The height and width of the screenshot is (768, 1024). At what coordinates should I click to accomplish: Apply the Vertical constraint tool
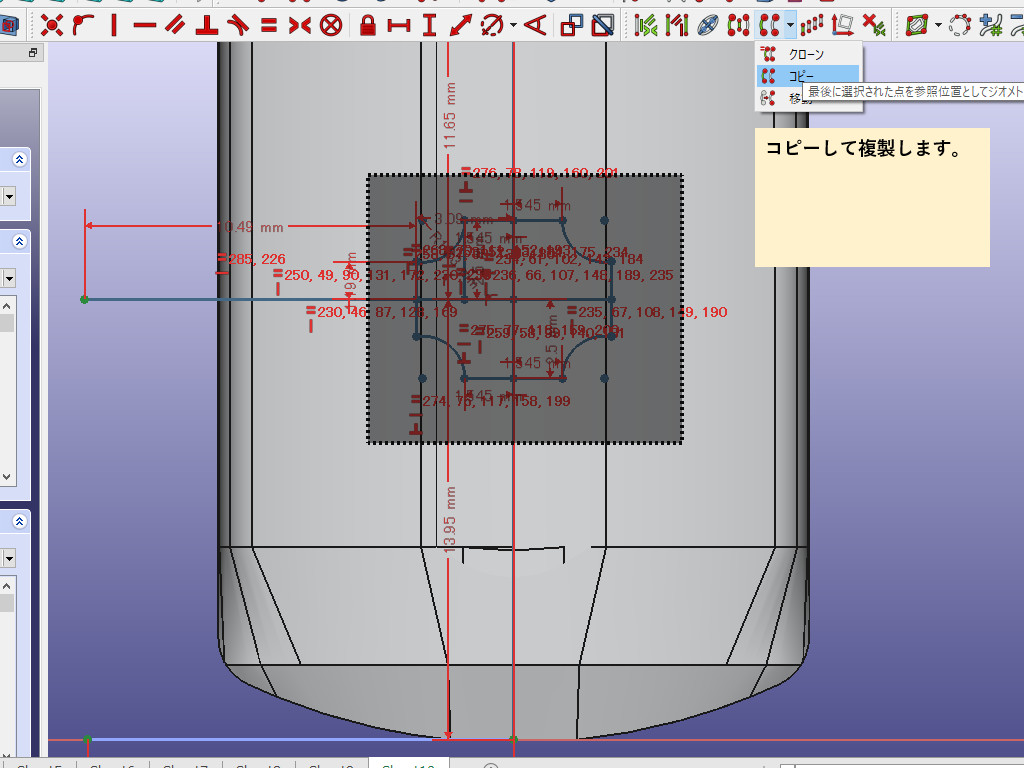tap(113, 25)
